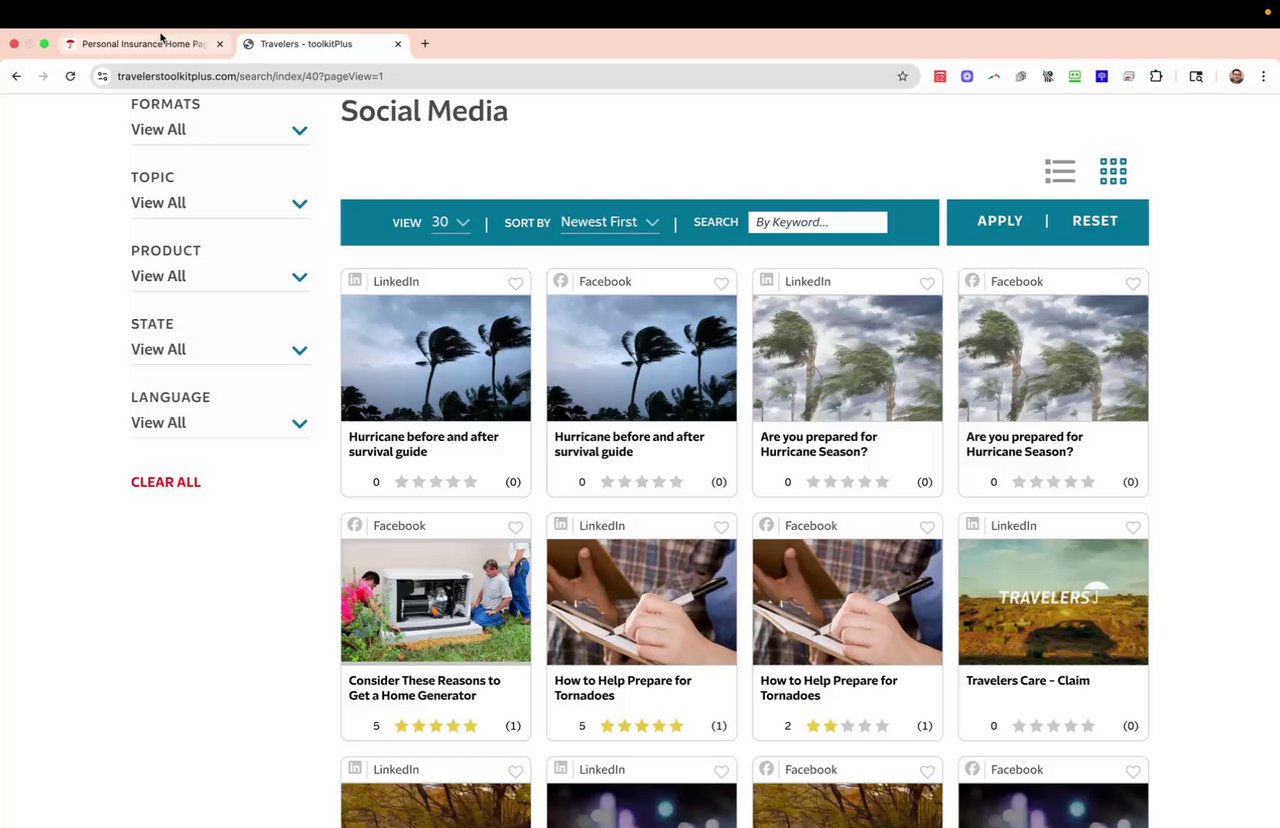Click the Clear All filters link

tap(166, 482)
